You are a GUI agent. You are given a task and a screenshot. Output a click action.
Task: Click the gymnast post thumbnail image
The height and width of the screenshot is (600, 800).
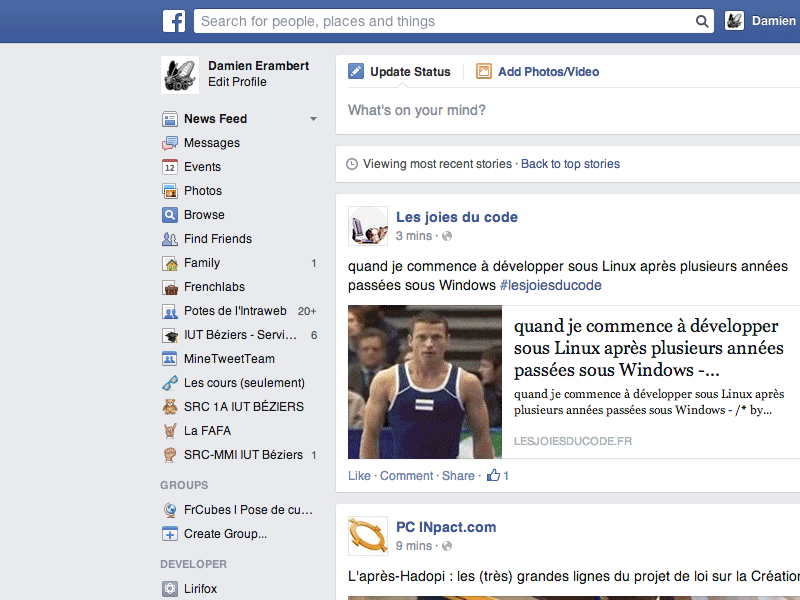pyautogui.click(x=425, y=382)
